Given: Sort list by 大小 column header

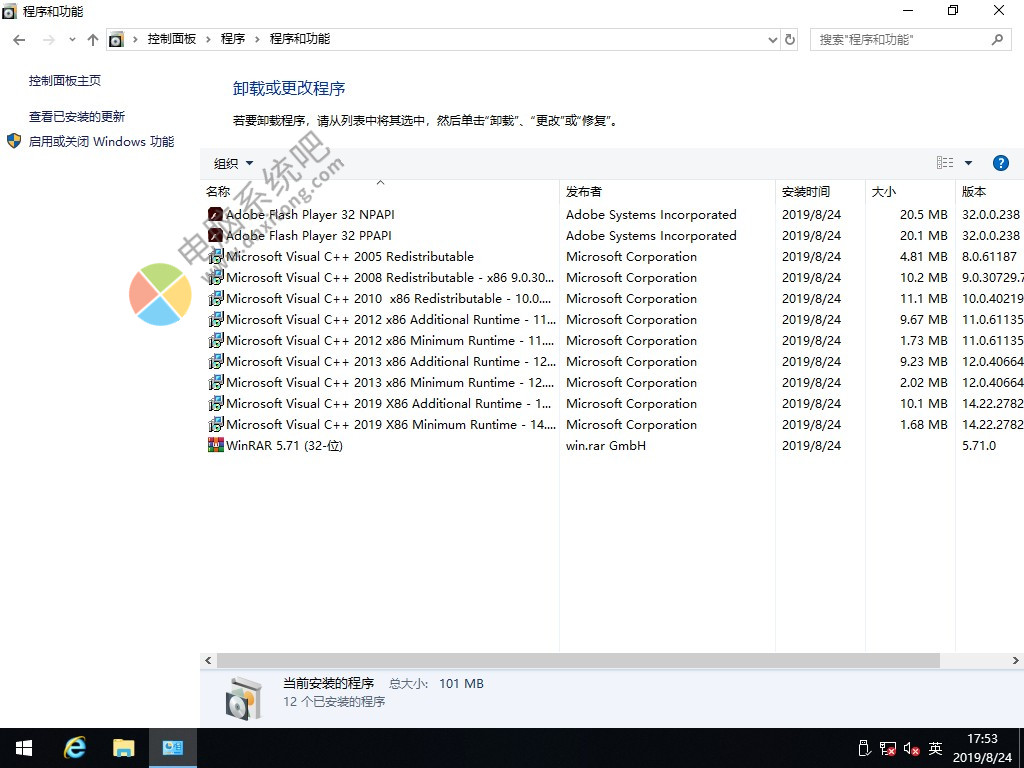Looking at the screenshot, I should coord(884,191).
